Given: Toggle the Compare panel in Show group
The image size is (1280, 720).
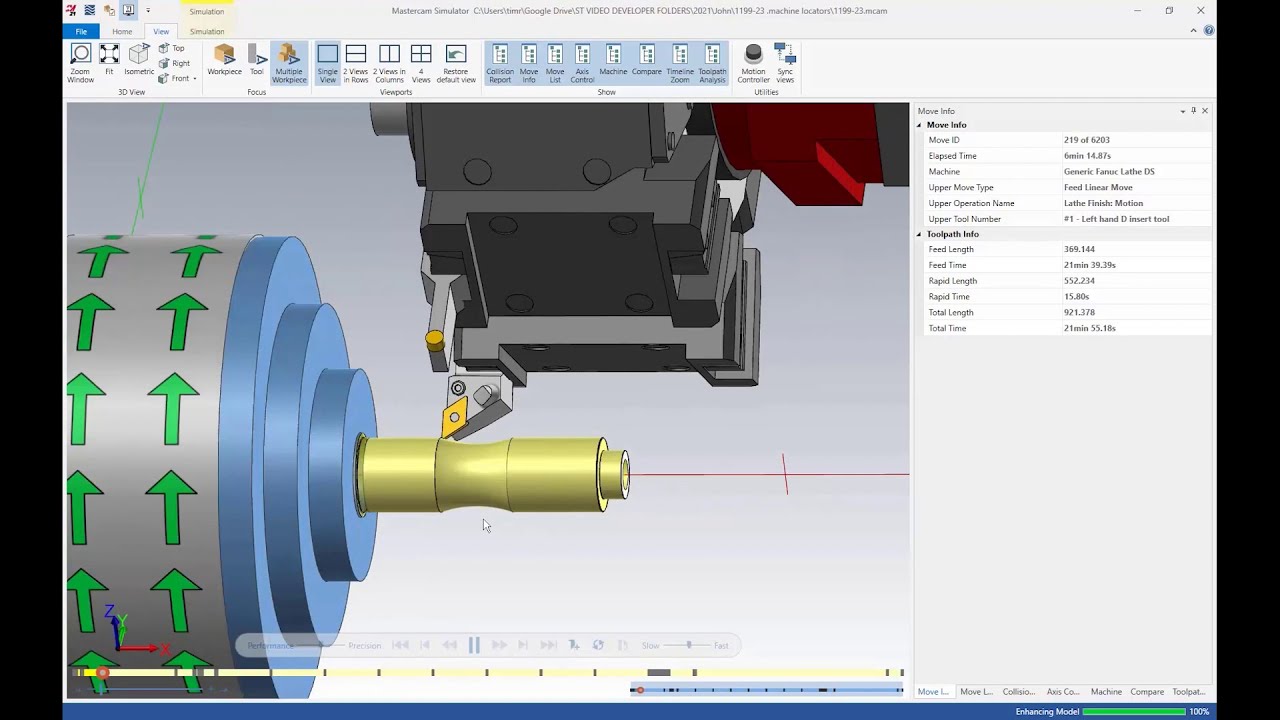Looking at the screenshot, I should (647, 63).
